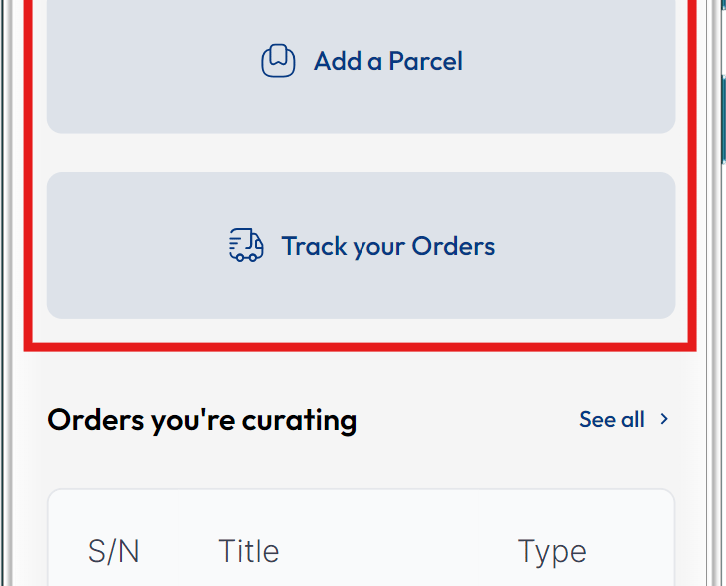Image resolution: width=726 pixels, height=586 pixels.
Task: Click the word "Parcel" in the first card
Action: (x=425, y=61)
